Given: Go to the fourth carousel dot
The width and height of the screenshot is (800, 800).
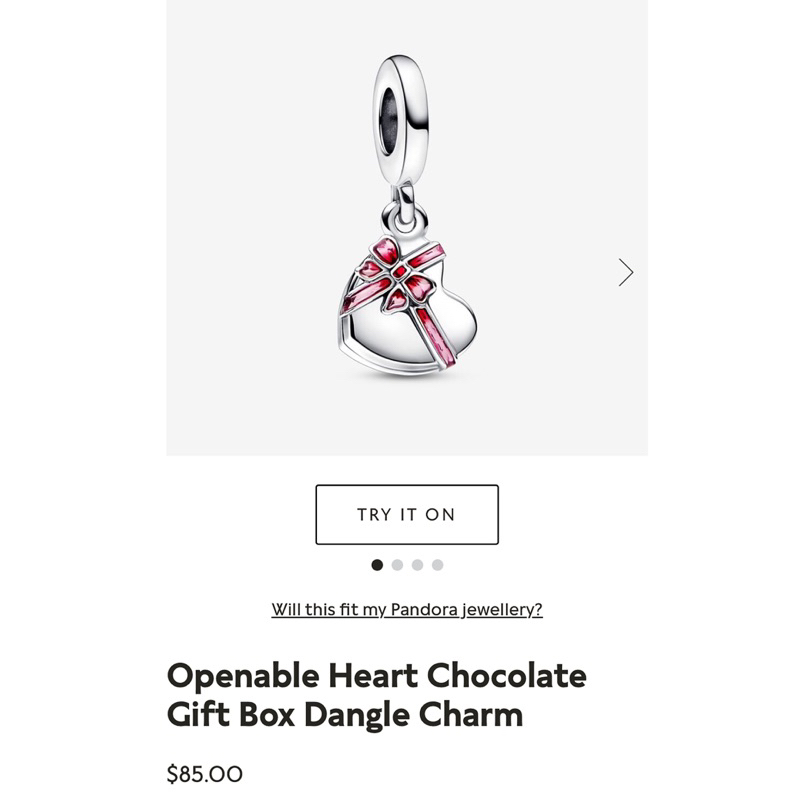Looking at the screenshot, I should click(x=437, y=565).
